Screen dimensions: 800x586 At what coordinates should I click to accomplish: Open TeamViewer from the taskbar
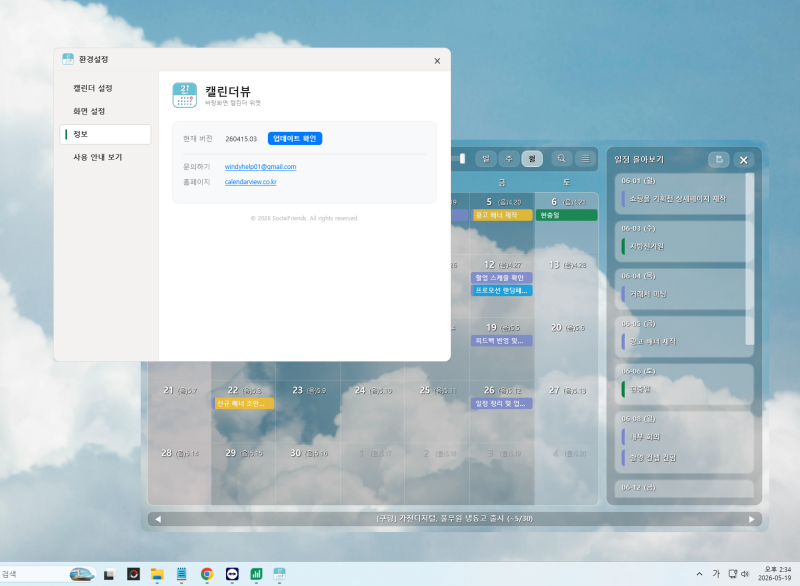232,574
